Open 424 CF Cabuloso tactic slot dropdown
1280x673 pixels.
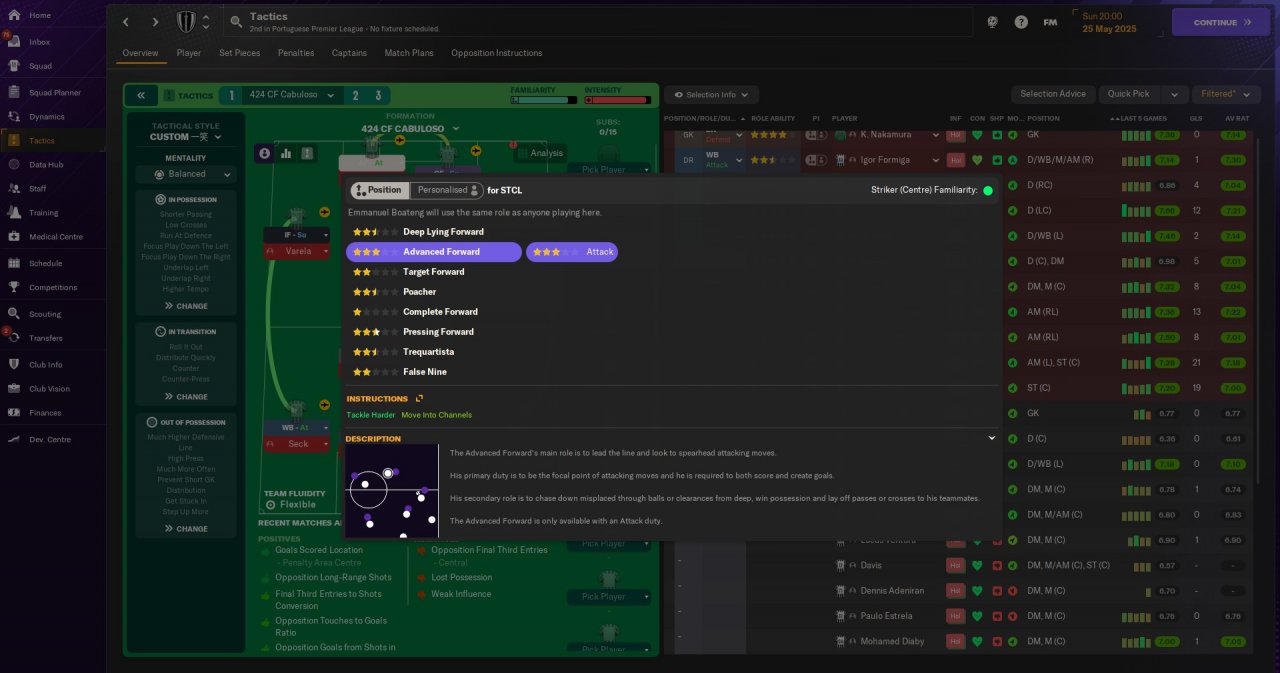click(x=290, y=95)
